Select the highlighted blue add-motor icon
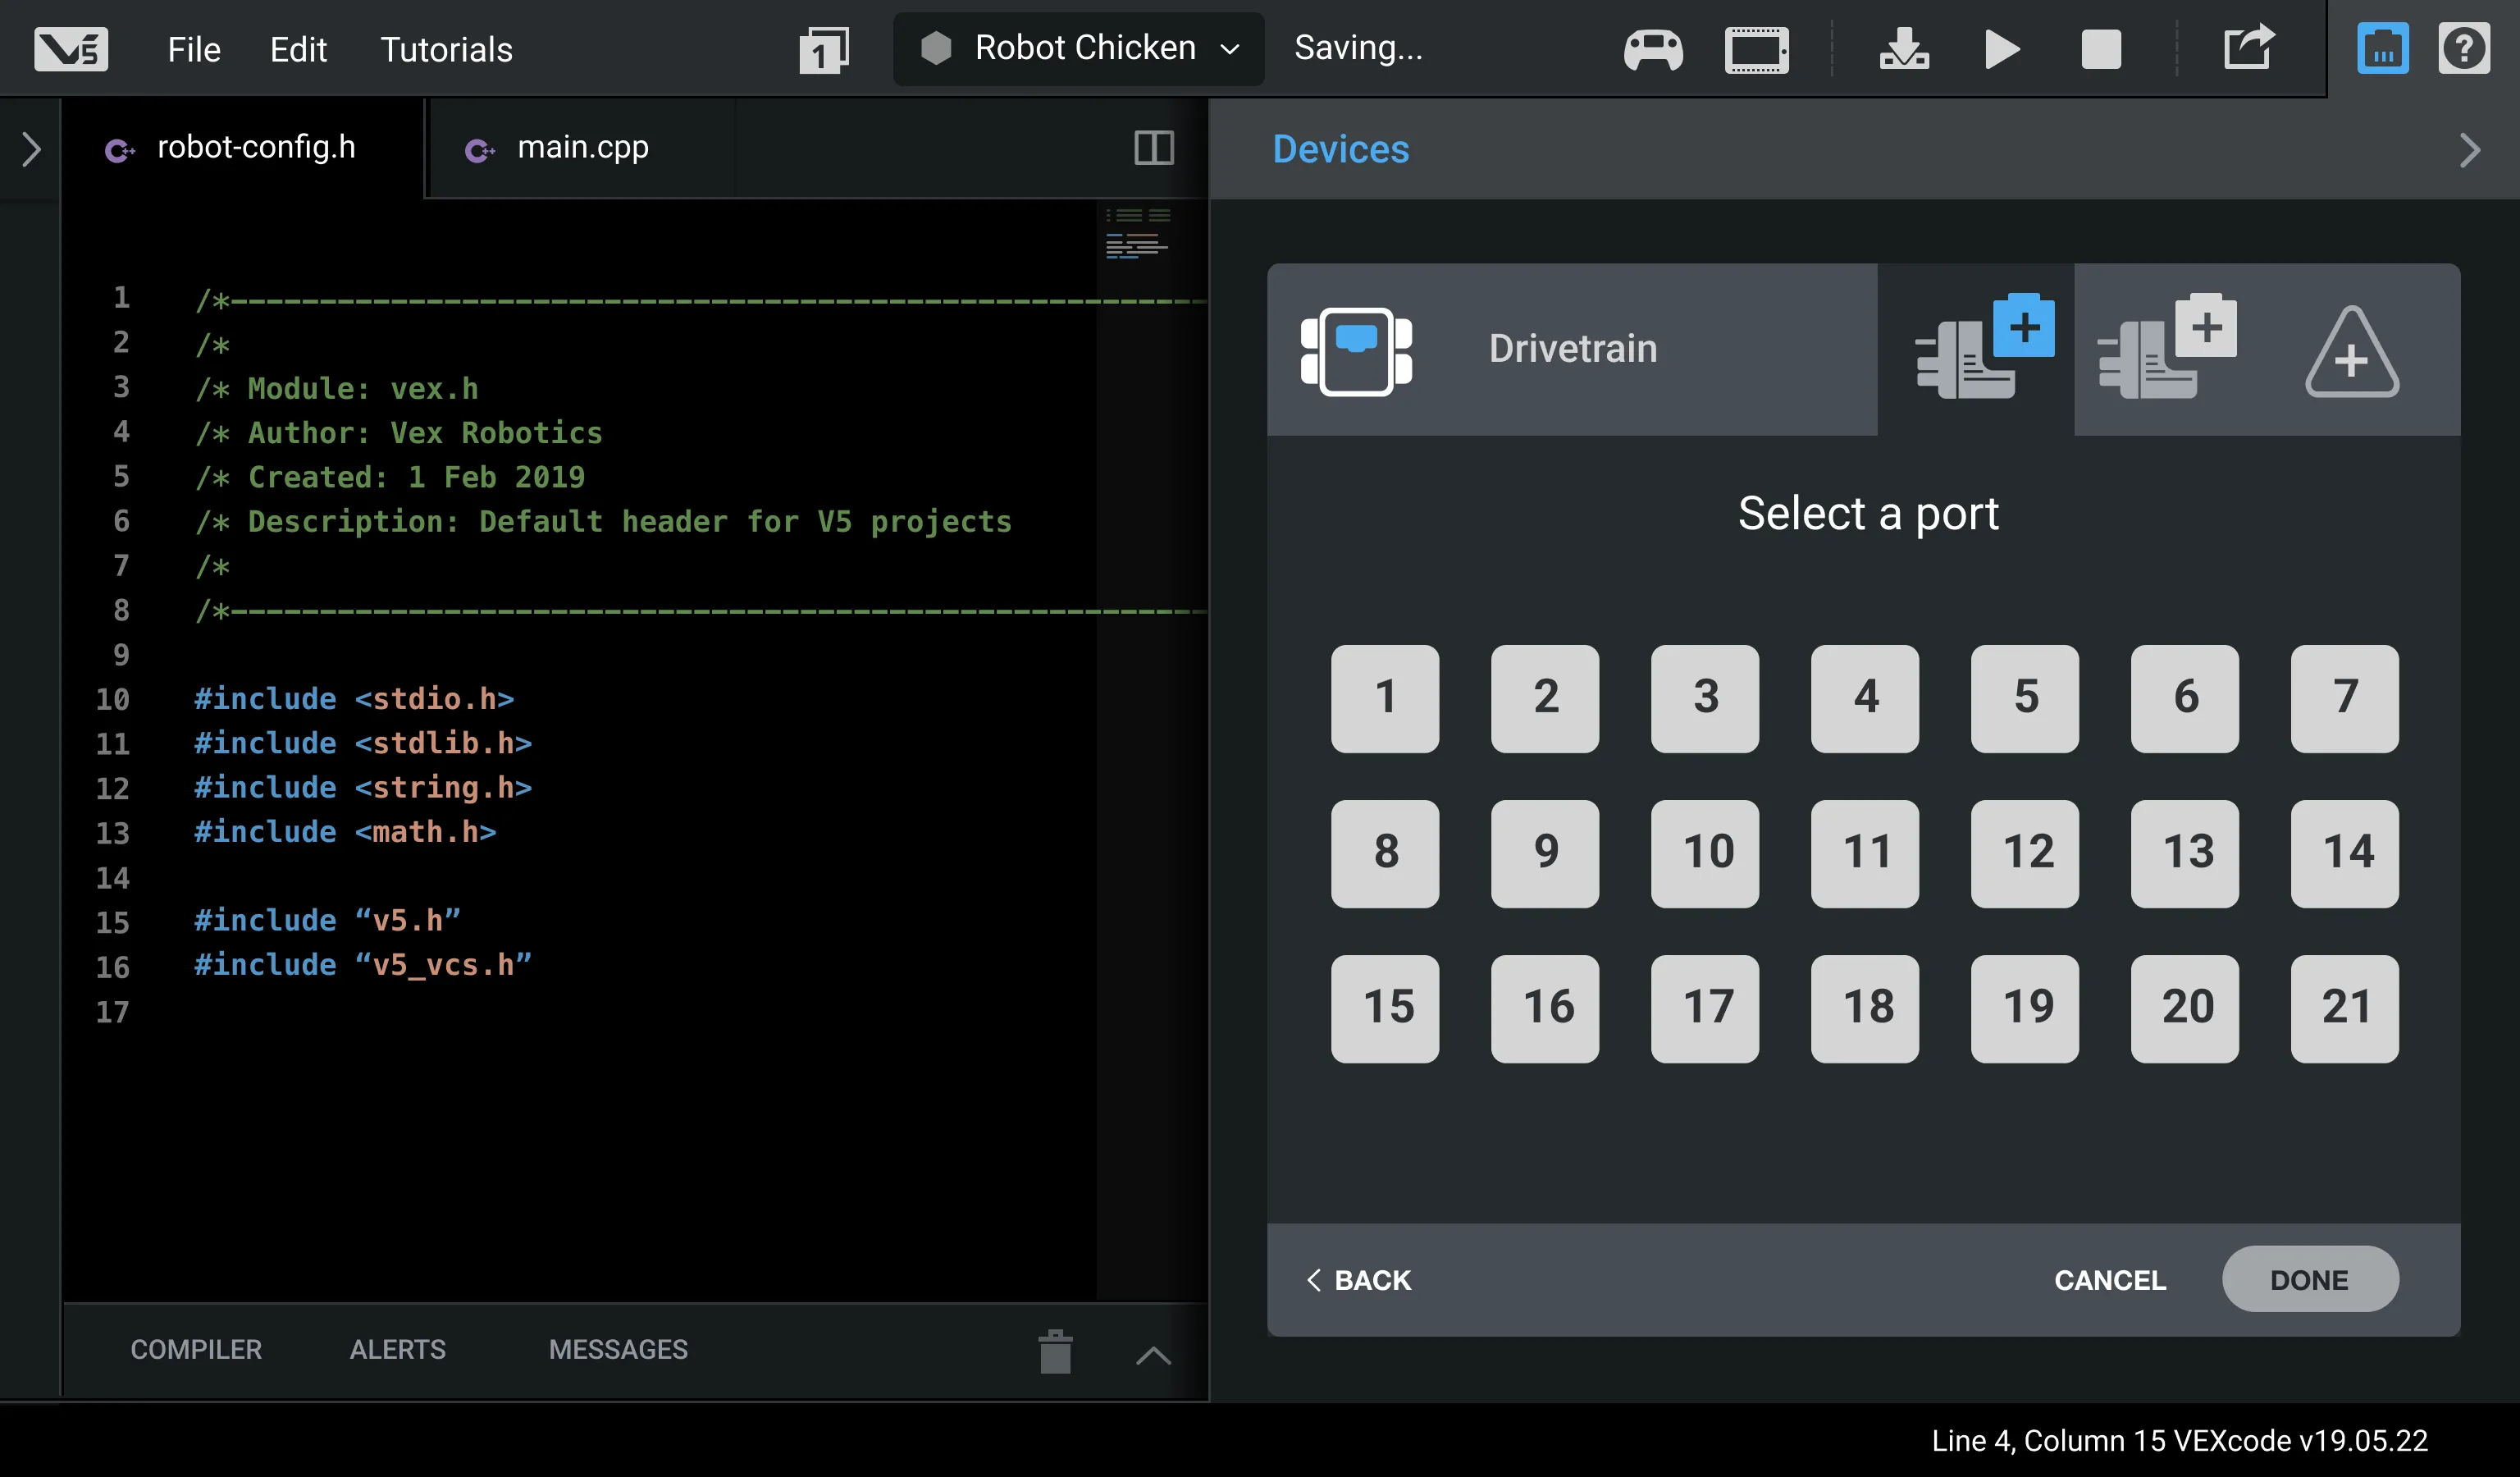2520x1477 pixels. point(1984,348)
